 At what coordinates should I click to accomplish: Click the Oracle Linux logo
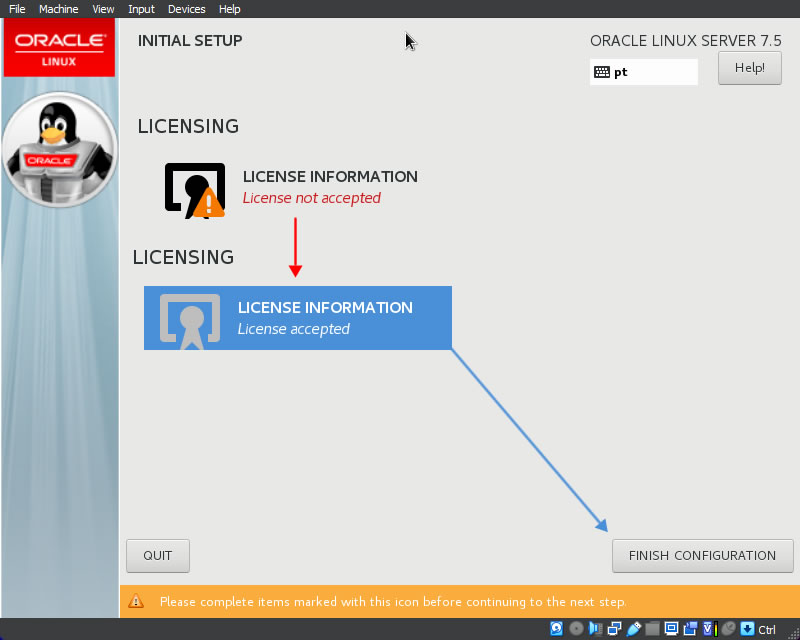tap(59, 48)
